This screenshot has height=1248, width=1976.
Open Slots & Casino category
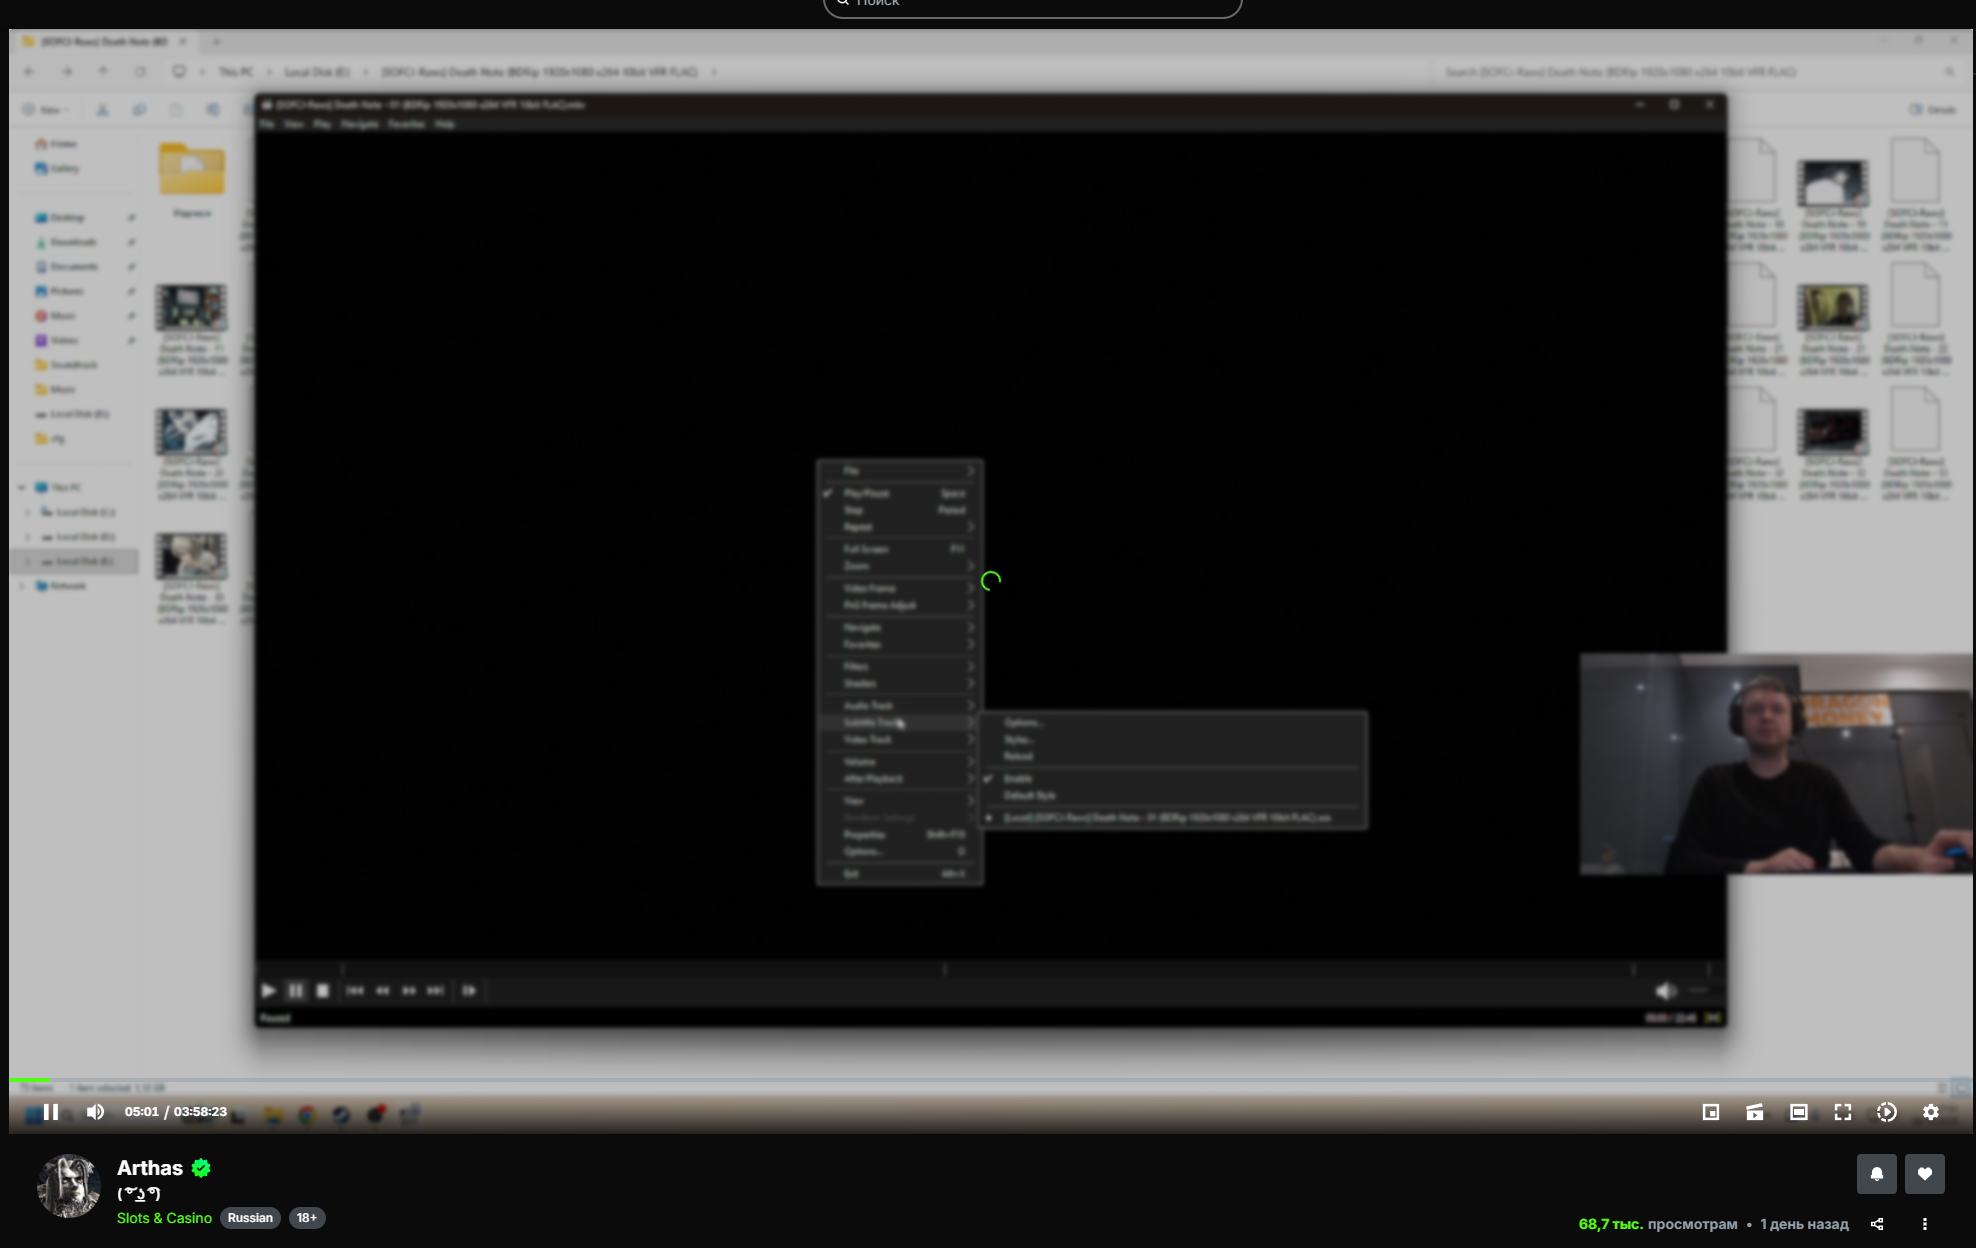pos(164,1218)
